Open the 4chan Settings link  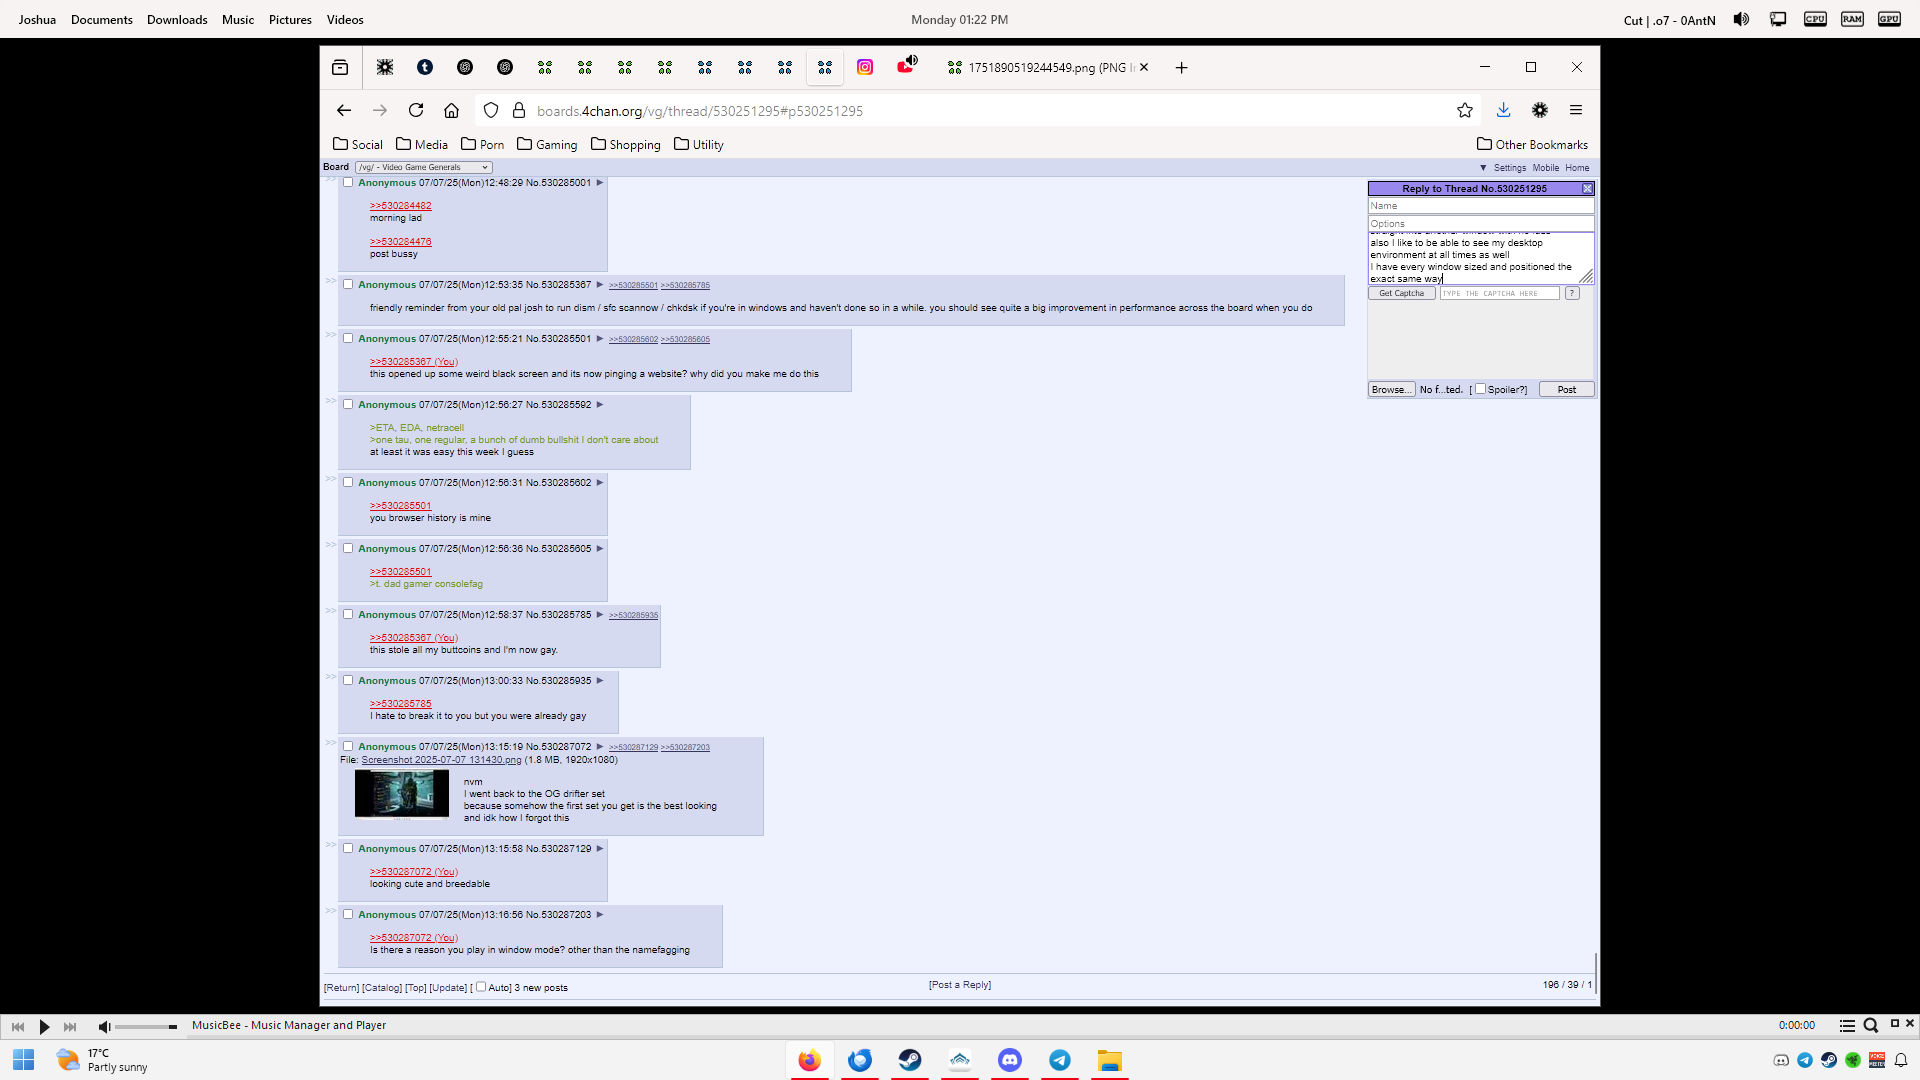(1510, 168)
